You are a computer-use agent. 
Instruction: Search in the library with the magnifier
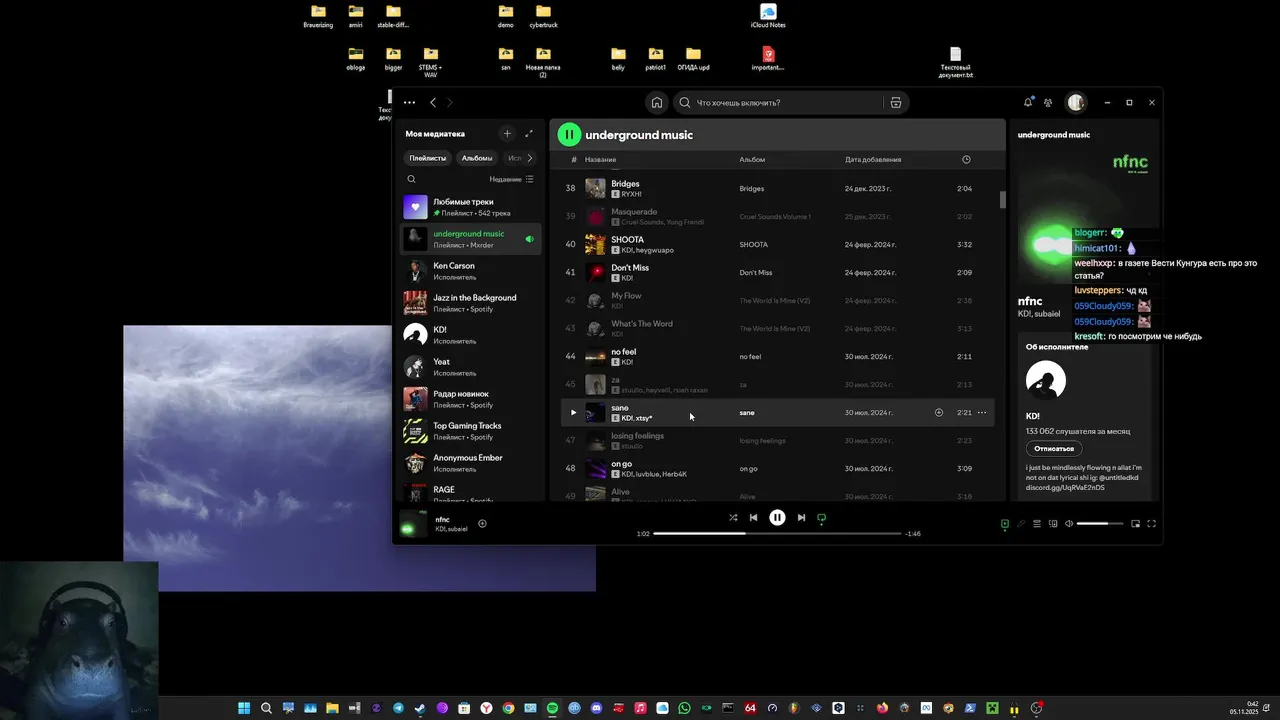click(x=411, y=179)
